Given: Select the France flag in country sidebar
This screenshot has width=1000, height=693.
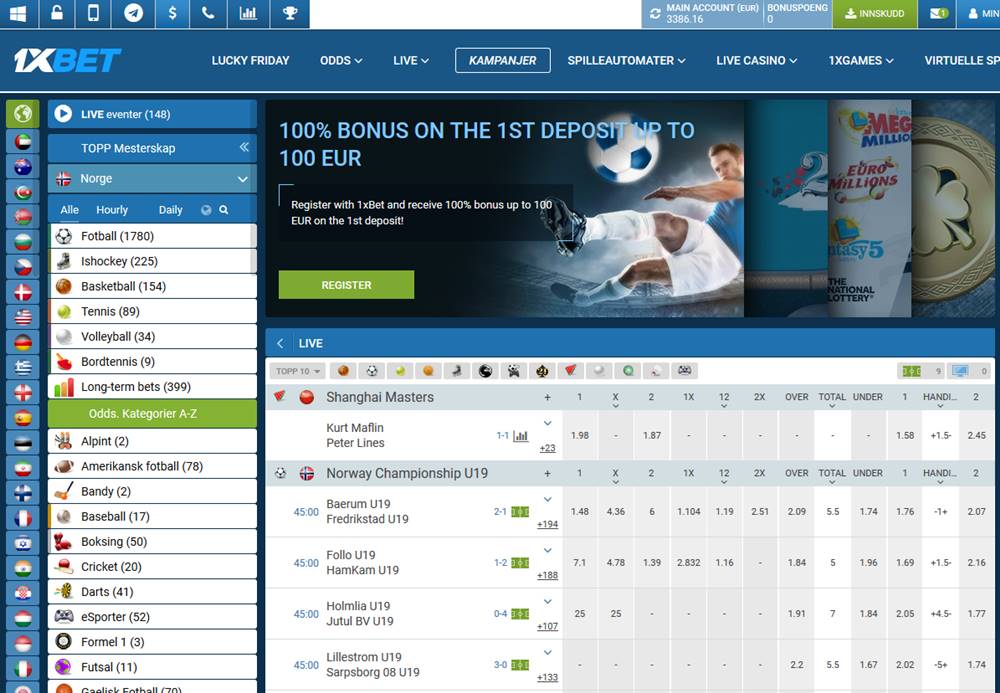Looking at the screenshot, I should click(x=23, y=518).
